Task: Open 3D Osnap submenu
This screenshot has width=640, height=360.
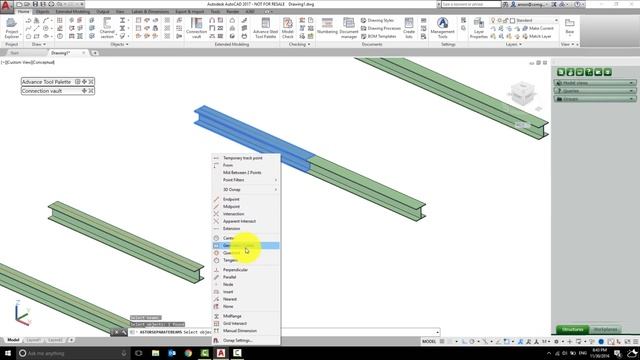Action: [246, 190]
